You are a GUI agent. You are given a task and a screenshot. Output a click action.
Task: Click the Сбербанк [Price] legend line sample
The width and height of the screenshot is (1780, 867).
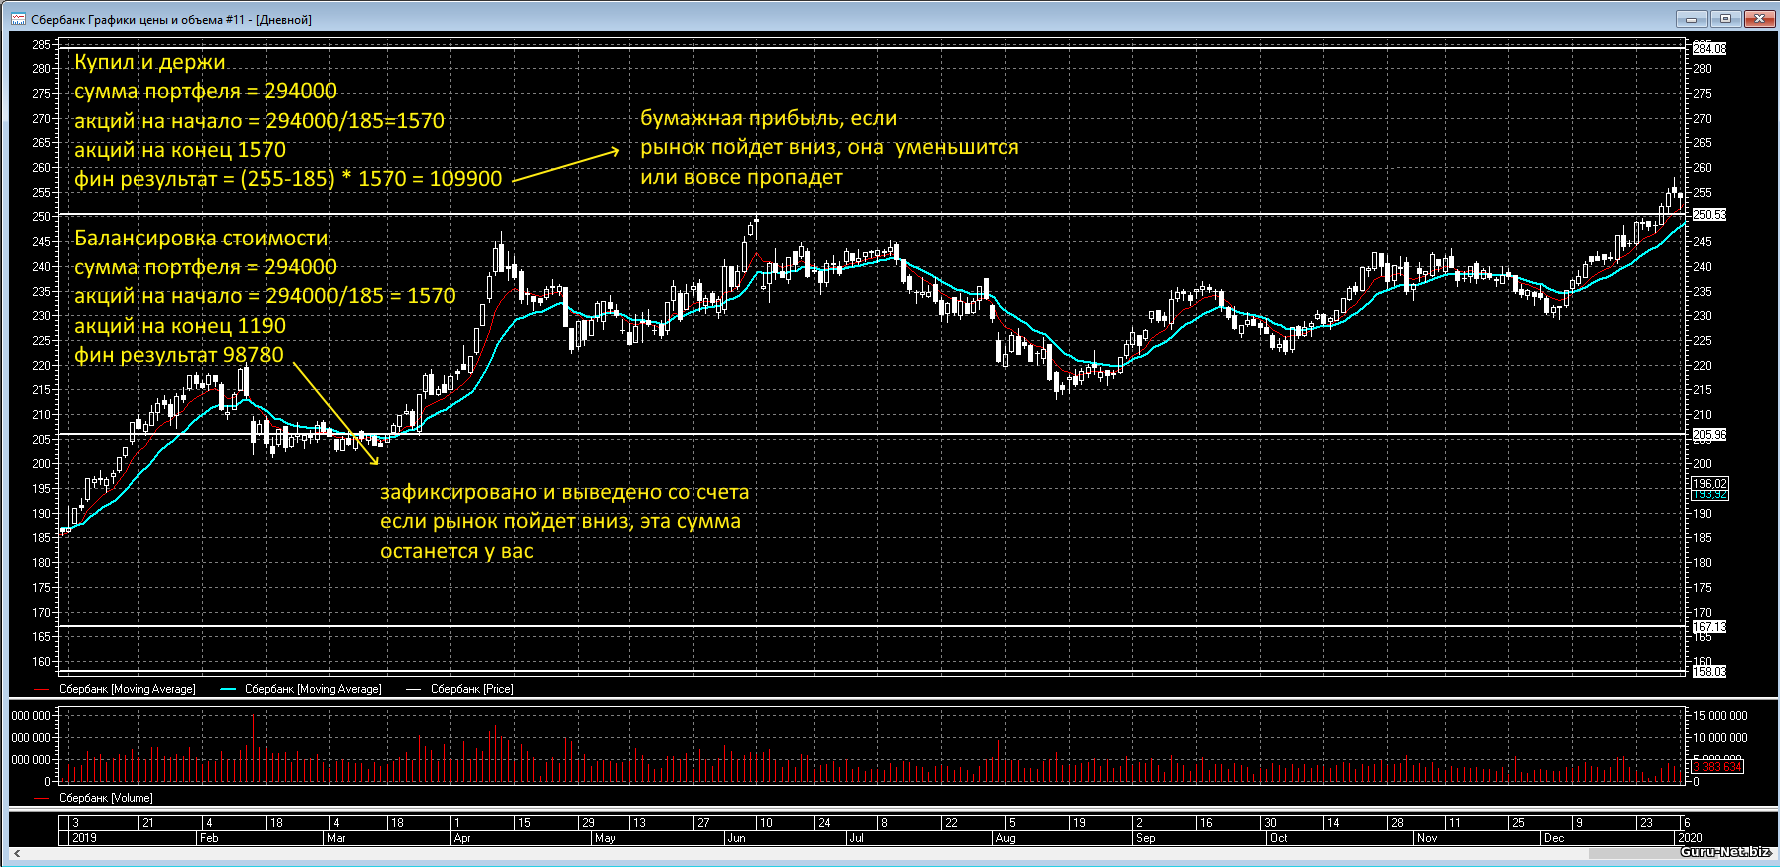click(414, 689)
